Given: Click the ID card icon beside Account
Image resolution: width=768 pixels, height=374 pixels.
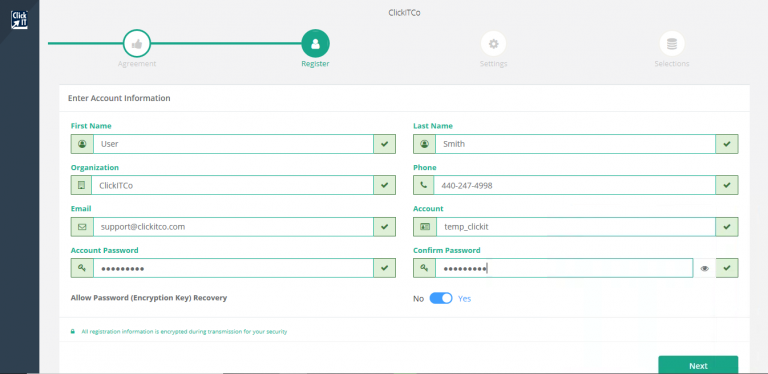Looking at the screenshot, I should (x=425, y=227).
